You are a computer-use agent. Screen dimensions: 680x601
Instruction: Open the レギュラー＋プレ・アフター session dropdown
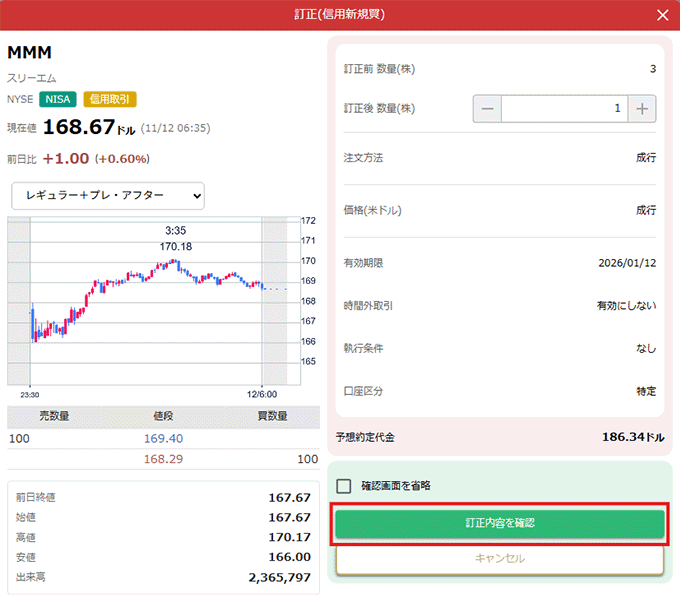click(x=107, y=195)
